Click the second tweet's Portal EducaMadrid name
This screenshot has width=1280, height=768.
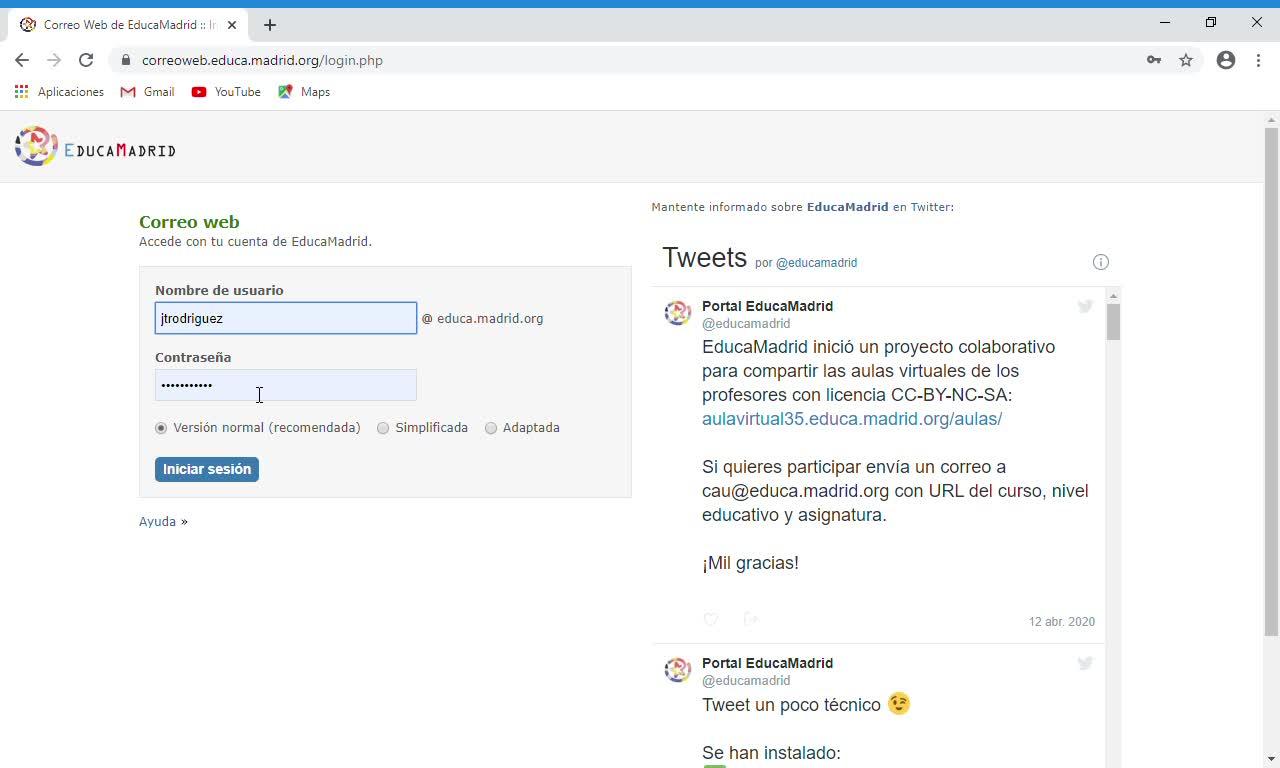click(x=767, y=663)
